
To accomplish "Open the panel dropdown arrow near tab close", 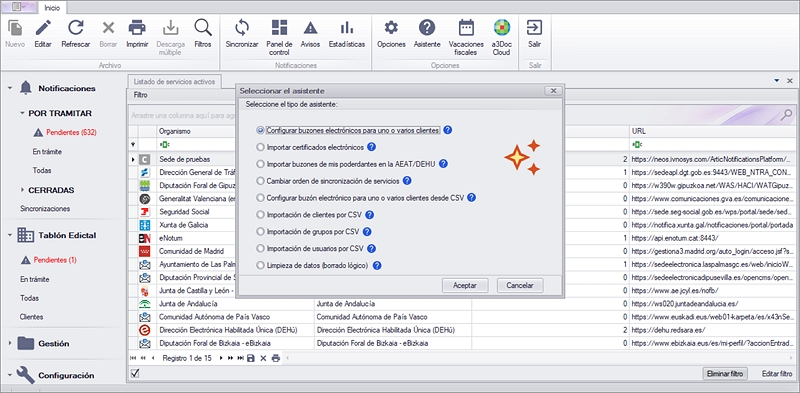I will 777,81.
